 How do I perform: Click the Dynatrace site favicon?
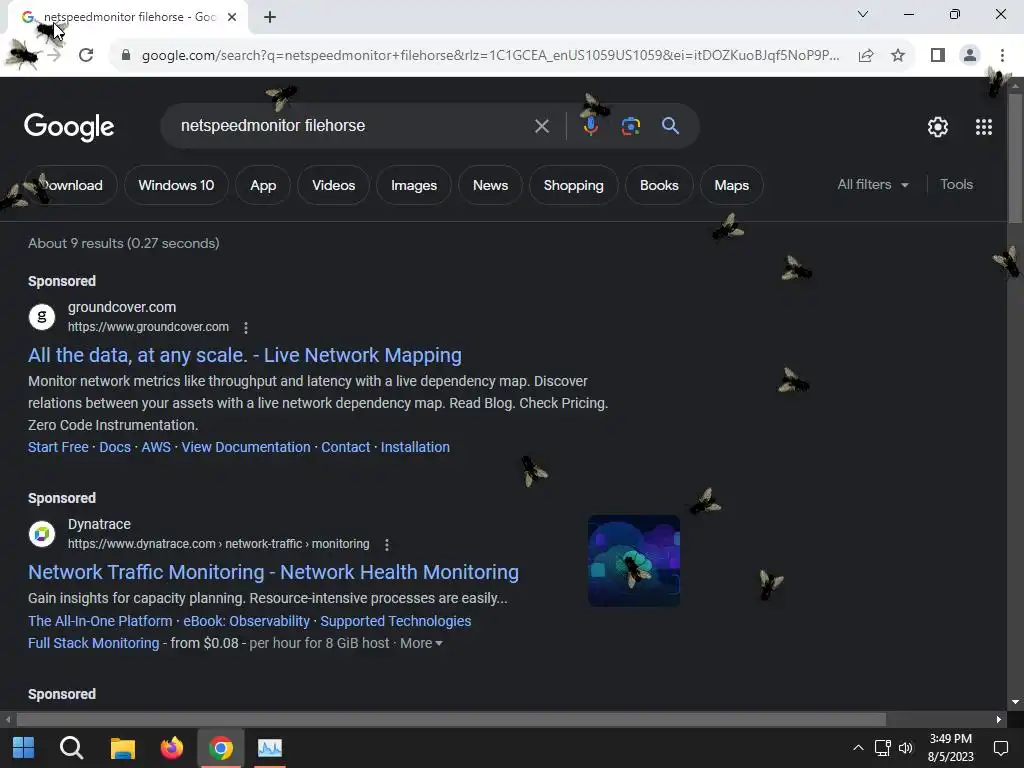pyautogui.click(x=42, y=534)
